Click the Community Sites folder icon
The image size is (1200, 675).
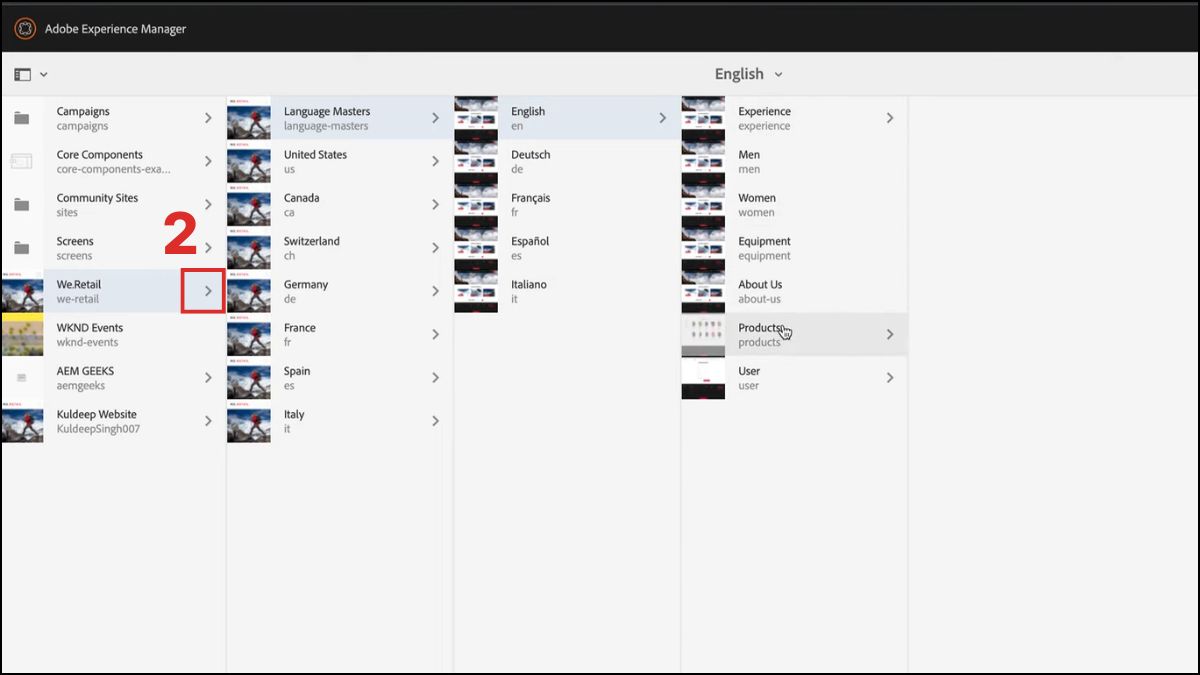tap(21, 205)
